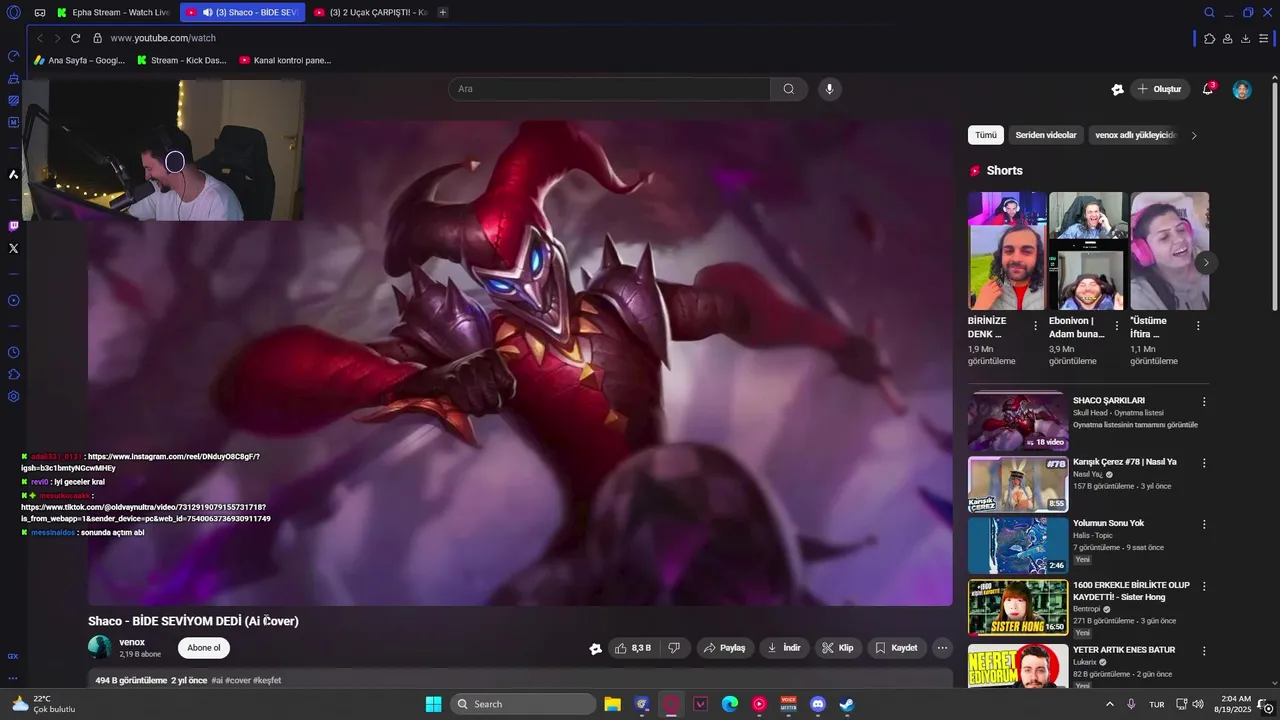Open X (Twitter) in the sidebar

[13, 248]
